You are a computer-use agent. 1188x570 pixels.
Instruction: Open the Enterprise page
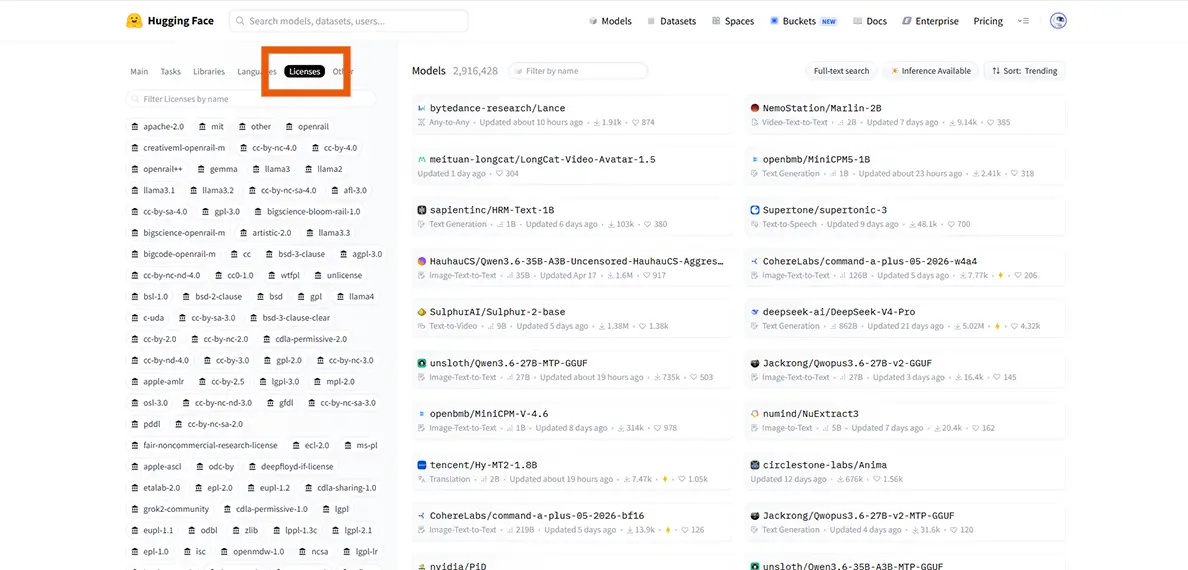(930, 21)
